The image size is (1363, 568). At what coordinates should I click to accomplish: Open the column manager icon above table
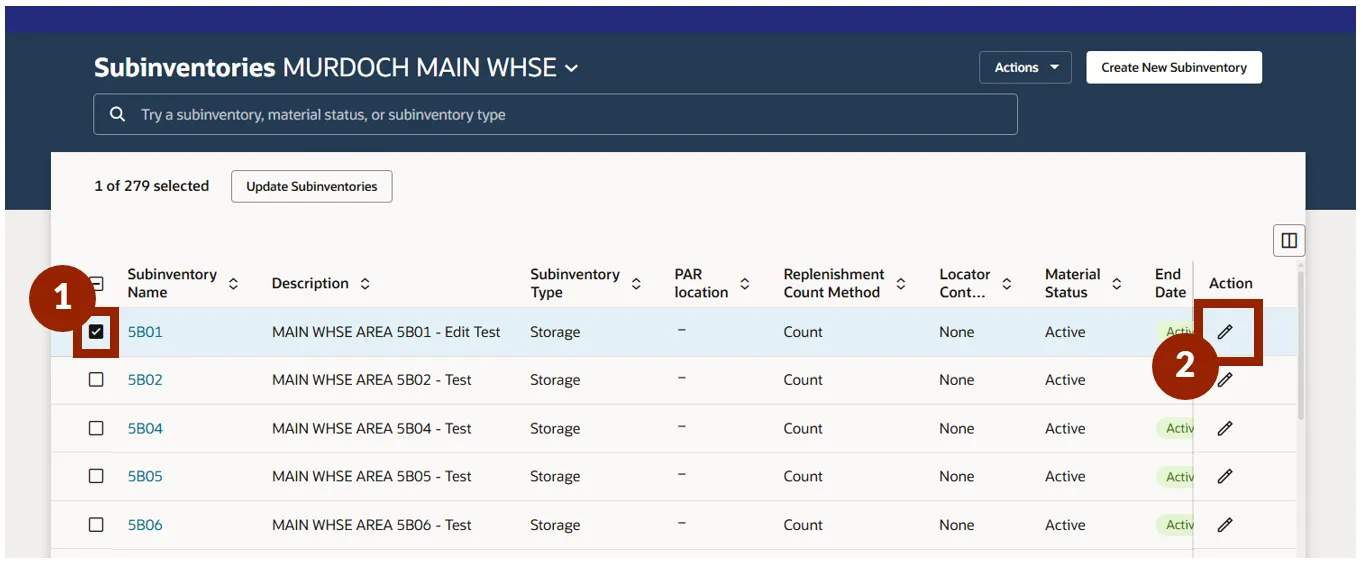[1288, 241]
